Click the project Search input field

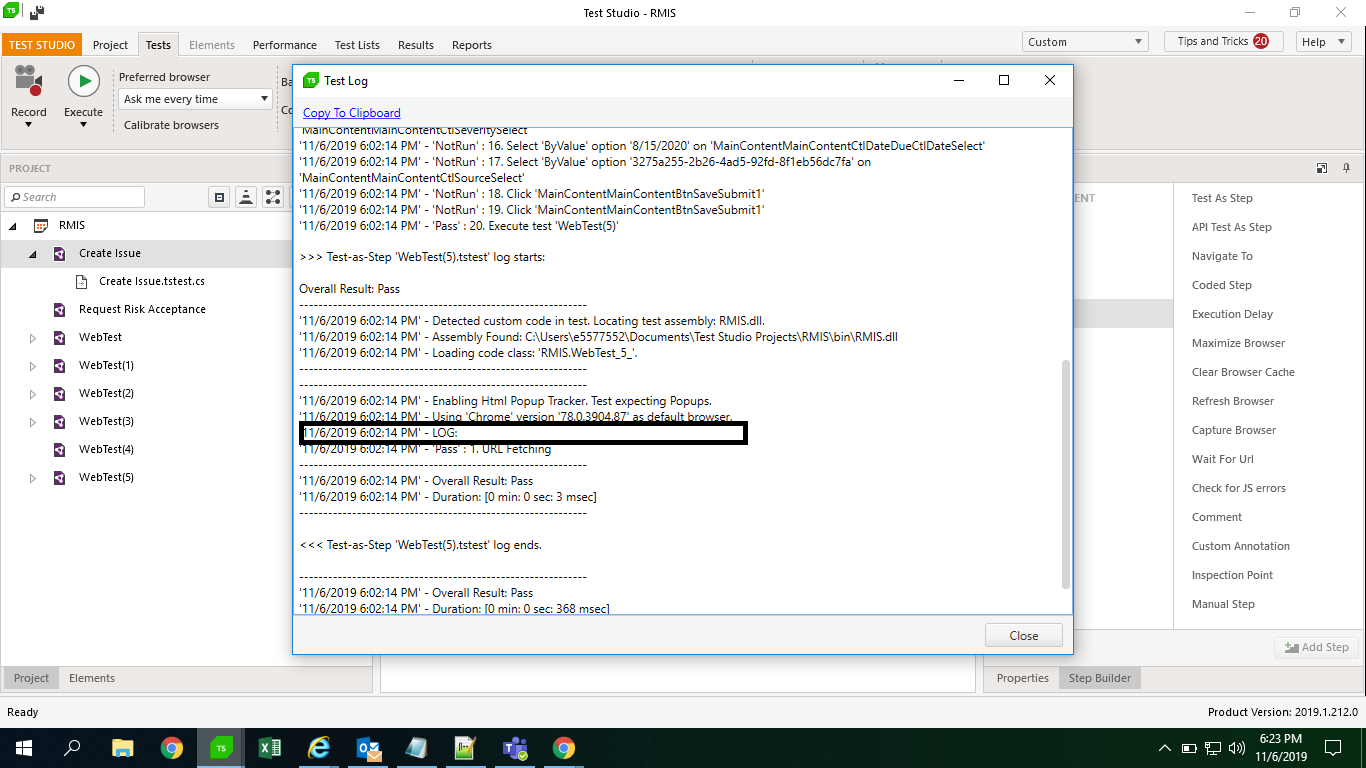coord(75,197)
